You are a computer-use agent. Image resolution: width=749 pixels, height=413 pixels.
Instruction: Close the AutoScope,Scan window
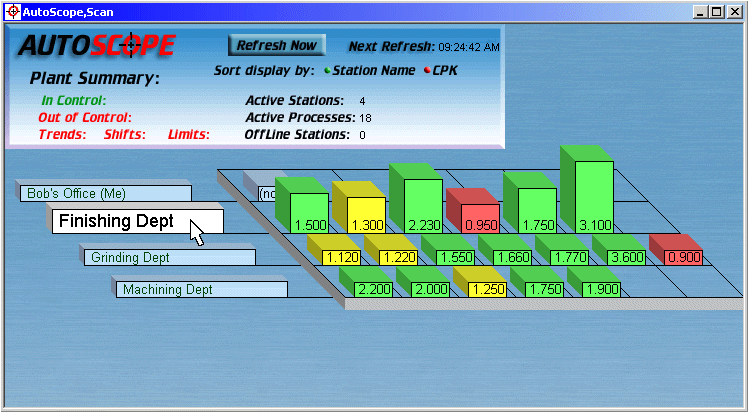[734, 12]
